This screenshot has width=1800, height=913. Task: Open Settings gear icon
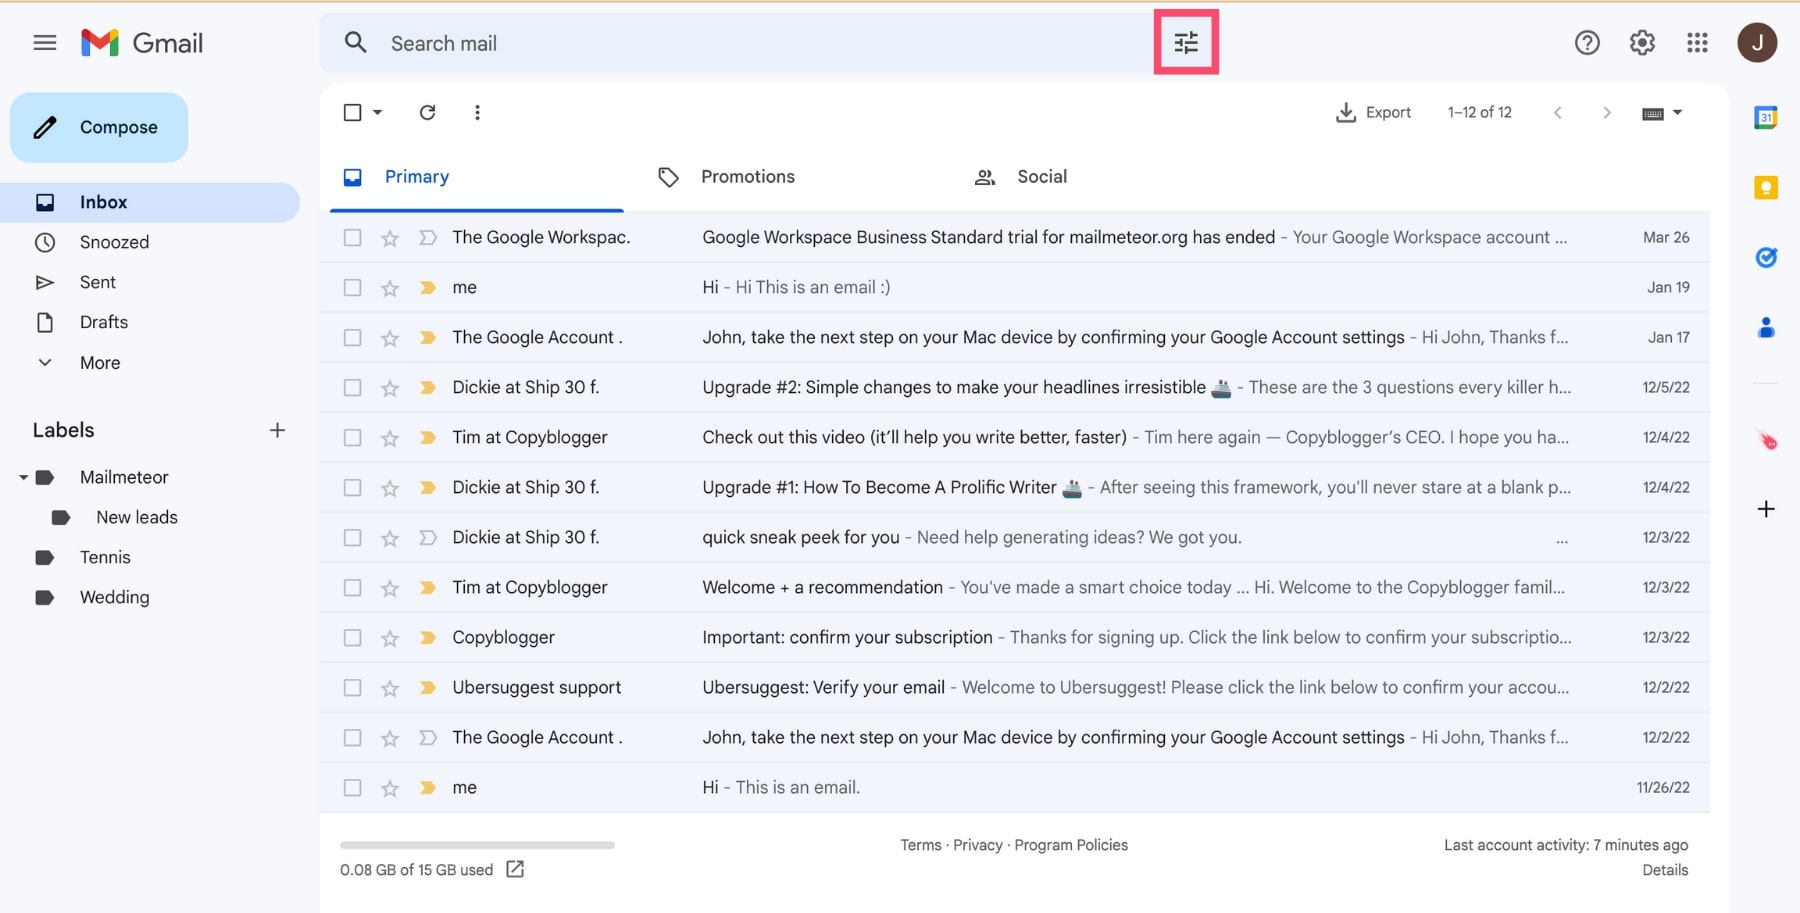pyautogui.click(x=1642, y=43)
